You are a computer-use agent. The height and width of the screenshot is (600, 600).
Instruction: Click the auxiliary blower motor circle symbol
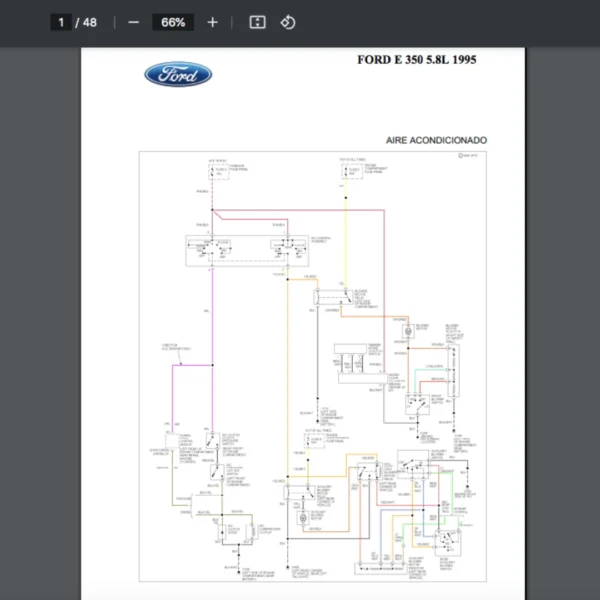click(x=302, y=518)
